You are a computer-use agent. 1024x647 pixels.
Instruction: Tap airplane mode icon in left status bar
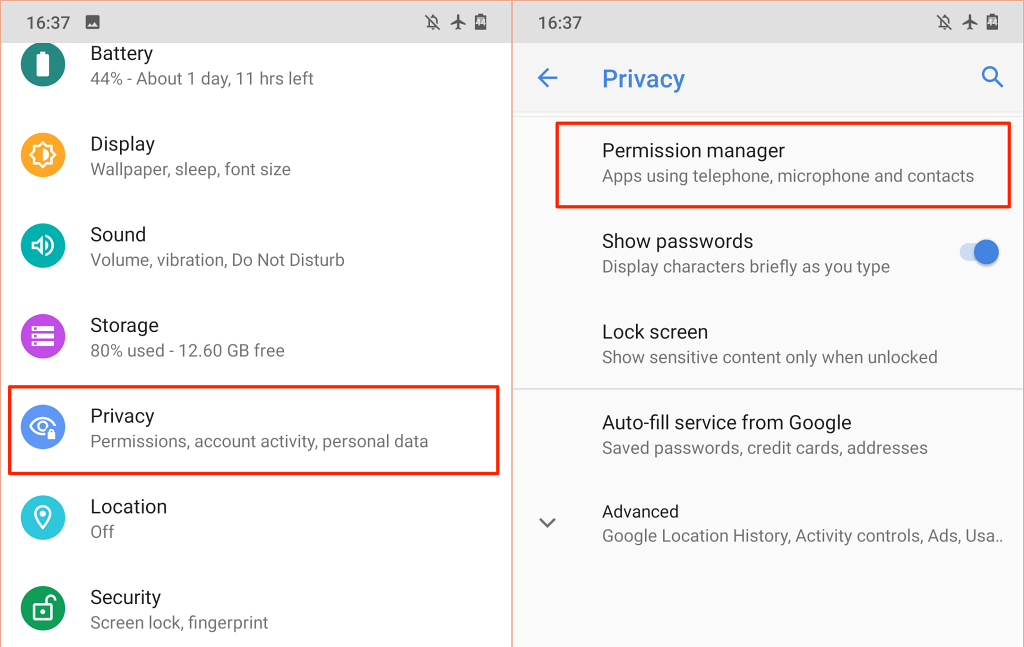pyautogui.click(x=458, y=22)
